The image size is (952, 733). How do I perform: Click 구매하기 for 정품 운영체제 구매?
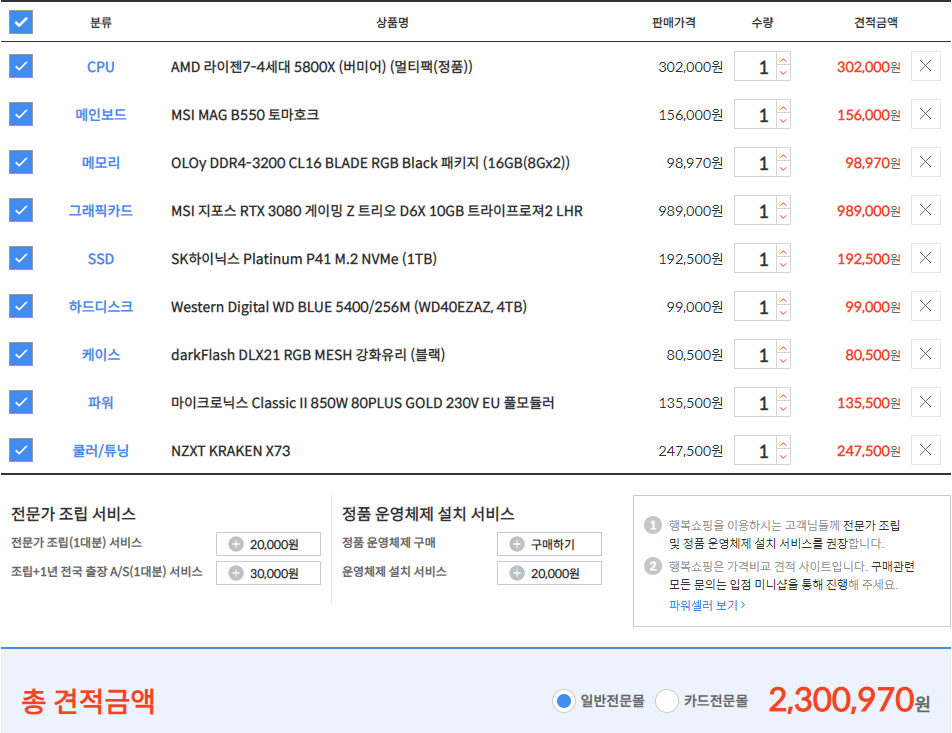(549, 544)
